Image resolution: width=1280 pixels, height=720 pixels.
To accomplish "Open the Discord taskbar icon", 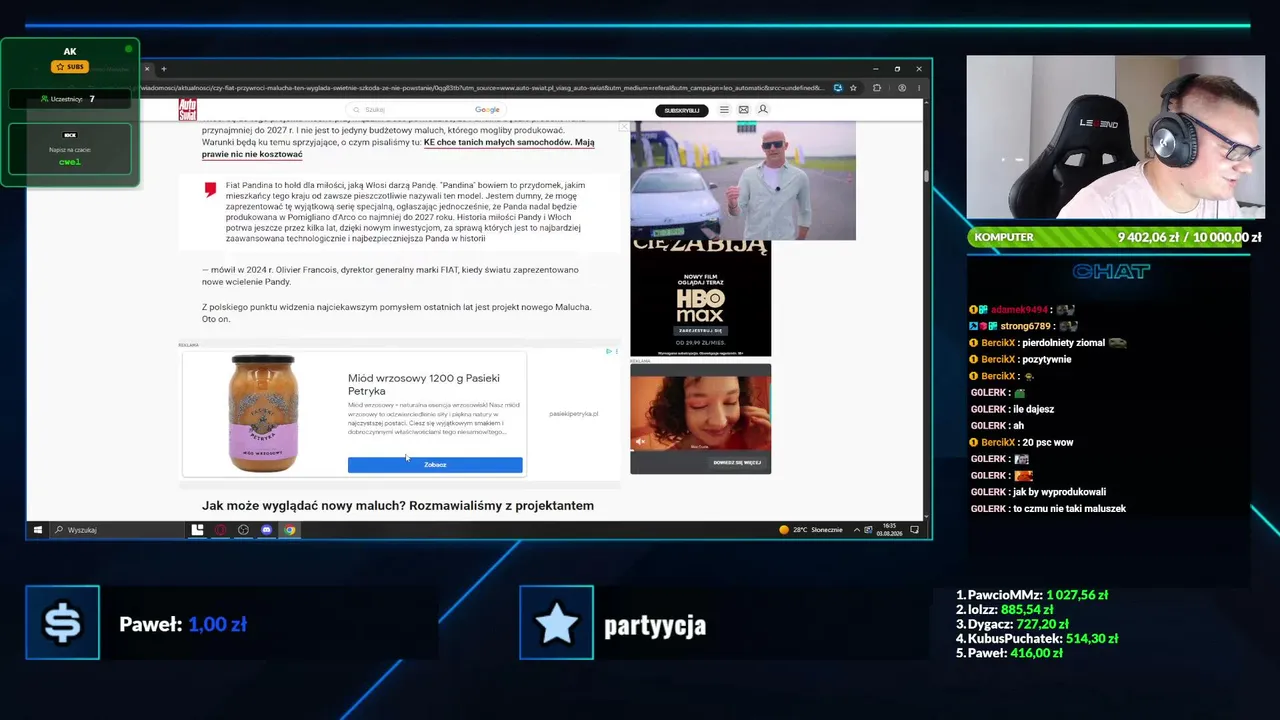I will pyautogui.click(x=266, y=530).
